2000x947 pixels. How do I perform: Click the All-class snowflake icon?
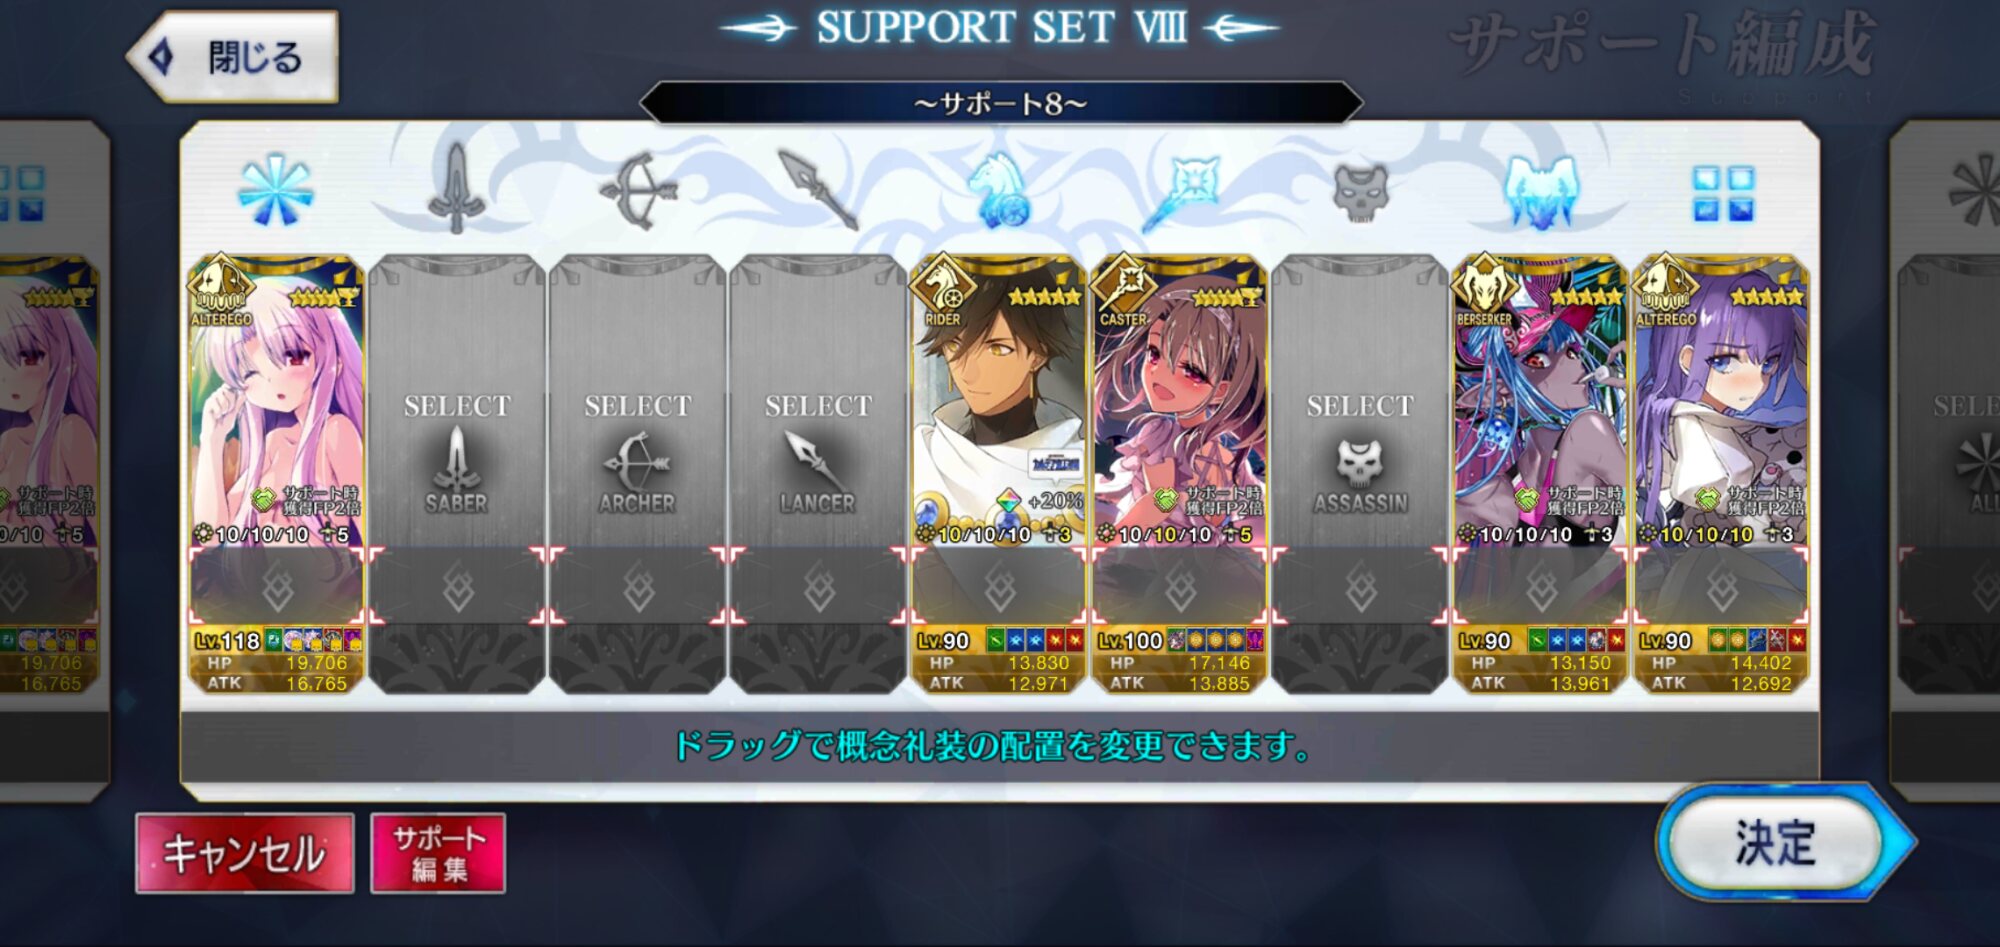point(276,190)
